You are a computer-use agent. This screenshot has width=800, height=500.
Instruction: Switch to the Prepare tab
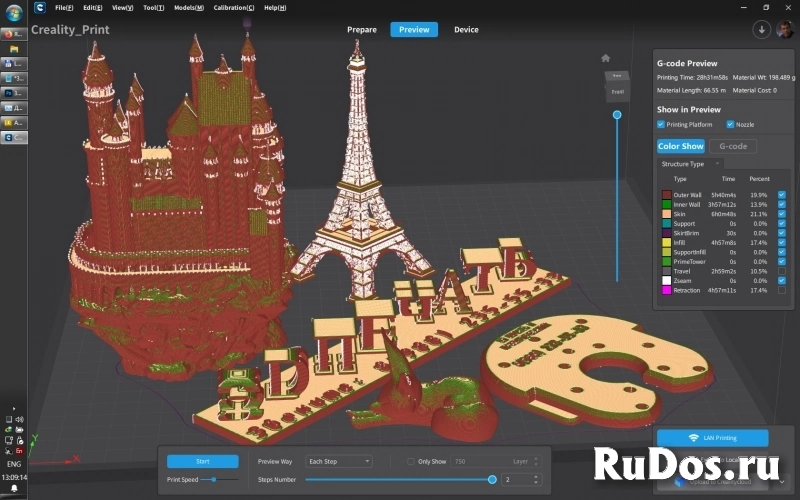click(x=362, y=30)
